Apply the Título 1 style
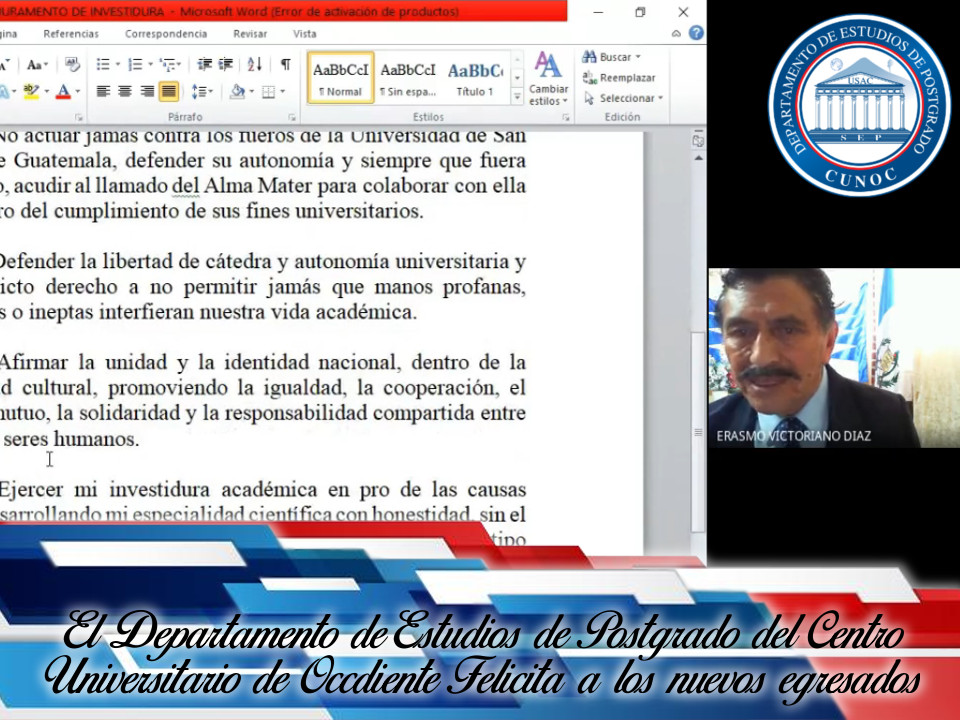The height and width of the screenshot is (720, 960). point(475,78)
